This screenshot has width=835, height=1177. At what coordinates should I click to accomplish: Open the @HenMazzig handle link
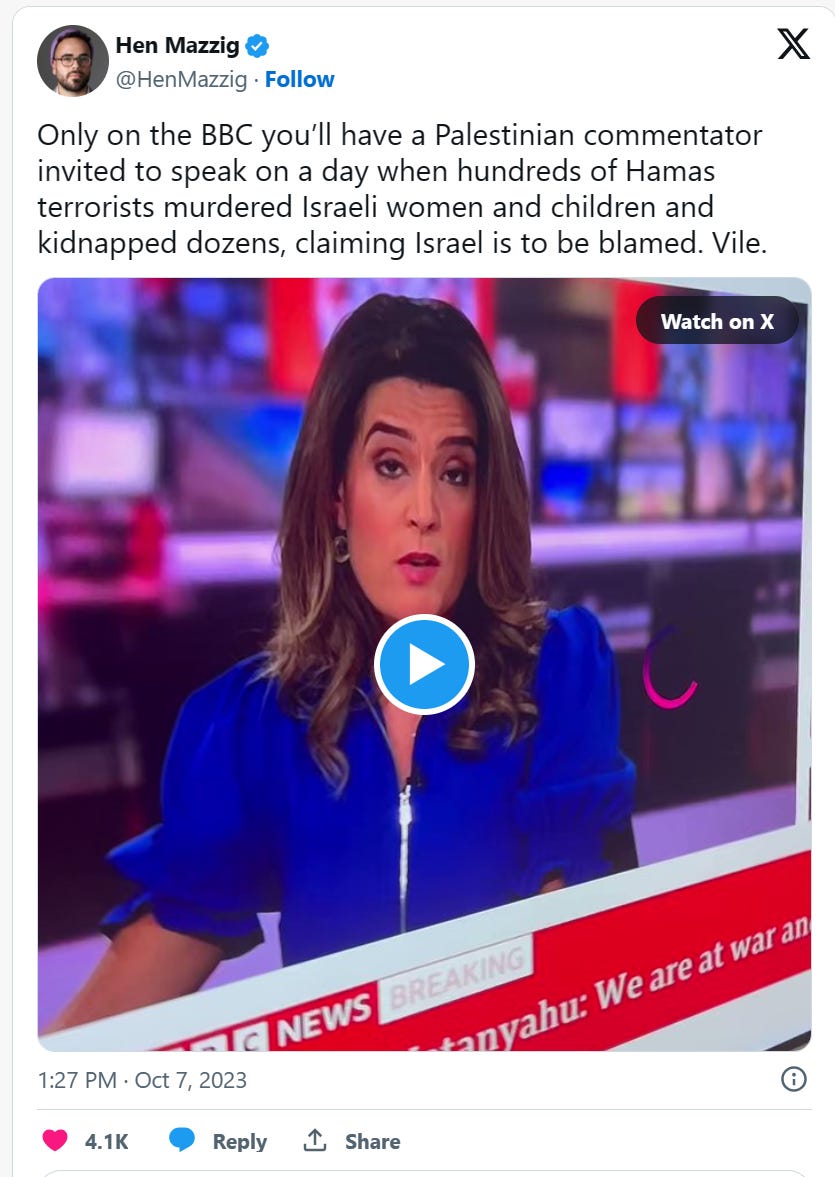click(181, 80)
